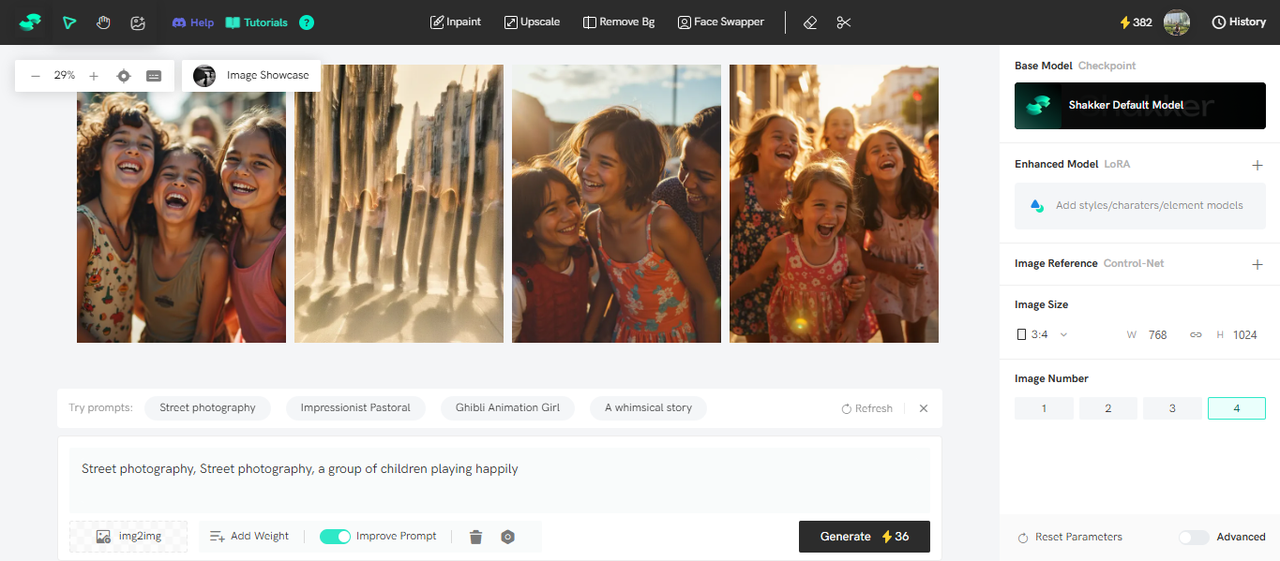Zoom in with the plus button
This screenshot has height=561, width=1280.
94,75
